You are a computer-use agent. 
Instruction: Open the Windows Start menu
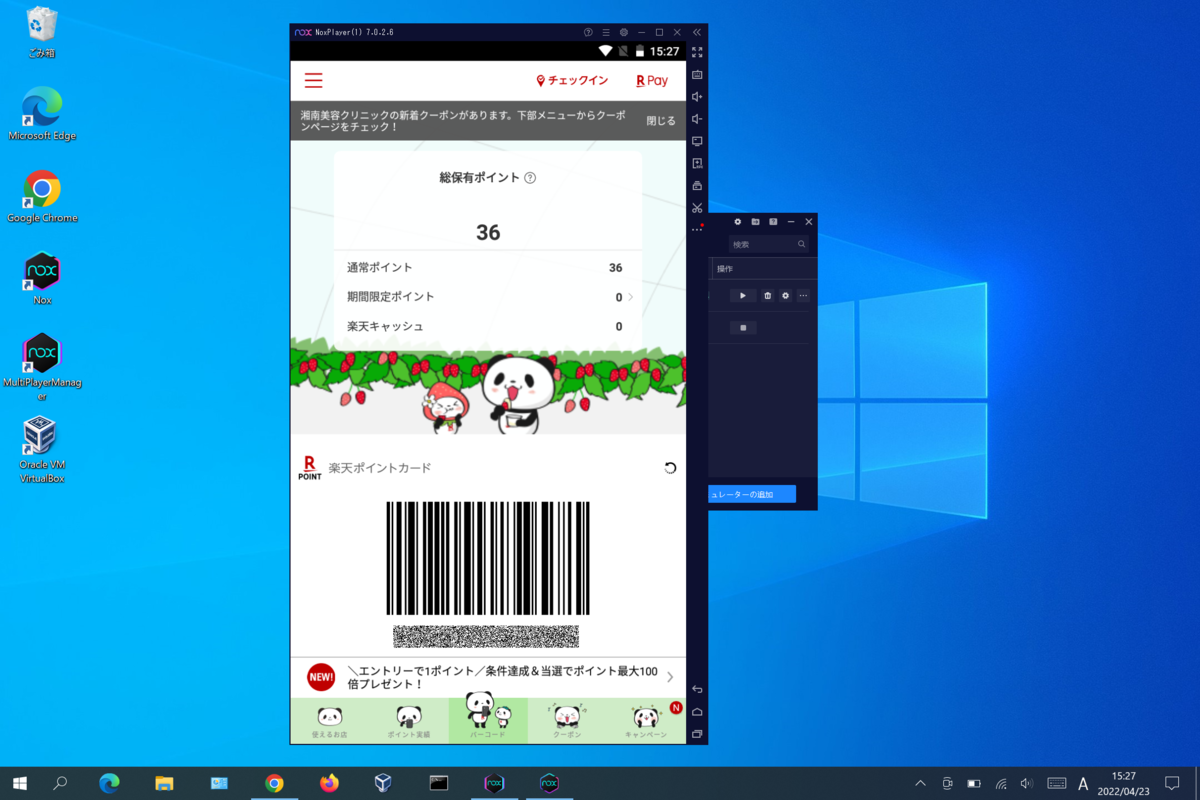(x=19, y=783)
